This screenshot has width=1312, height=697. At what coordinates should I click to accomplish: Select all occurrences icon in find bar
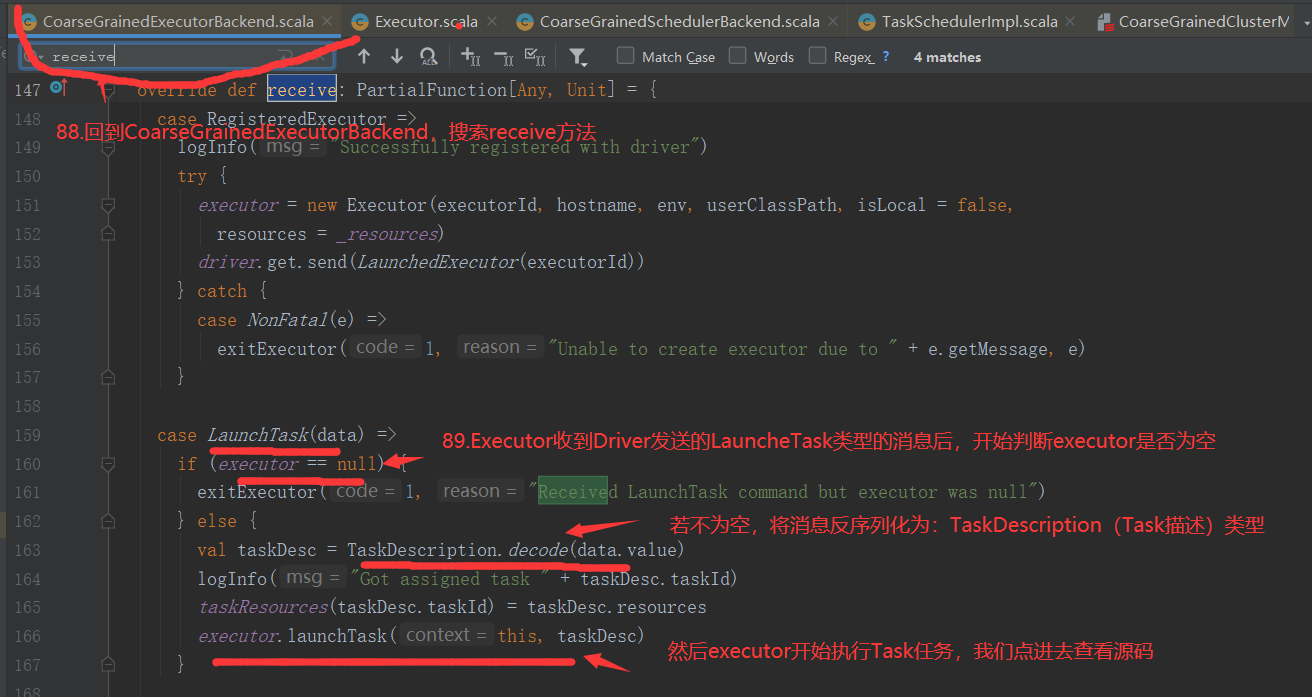tap(535, 57)
